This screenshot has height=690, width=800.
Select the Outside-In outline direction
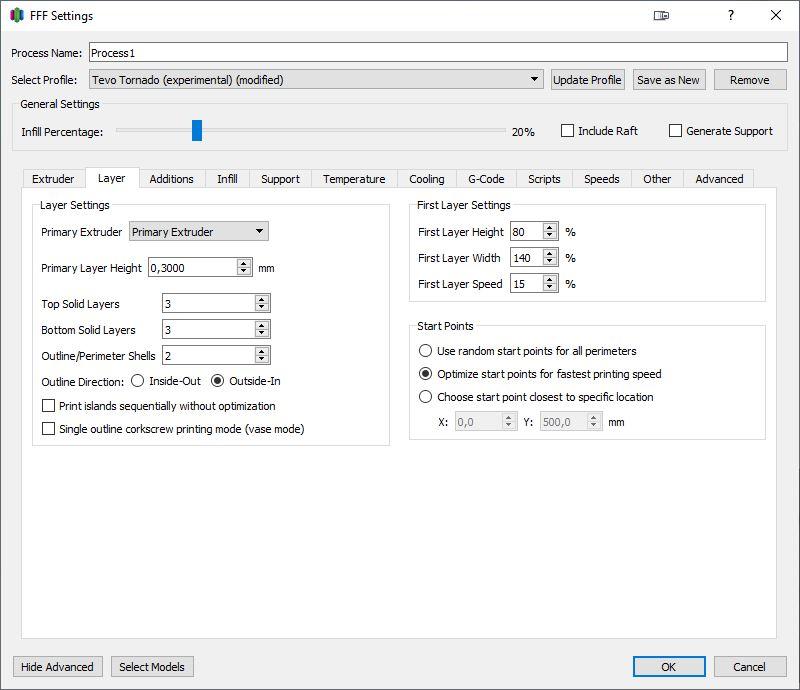(x=217, y=381)
